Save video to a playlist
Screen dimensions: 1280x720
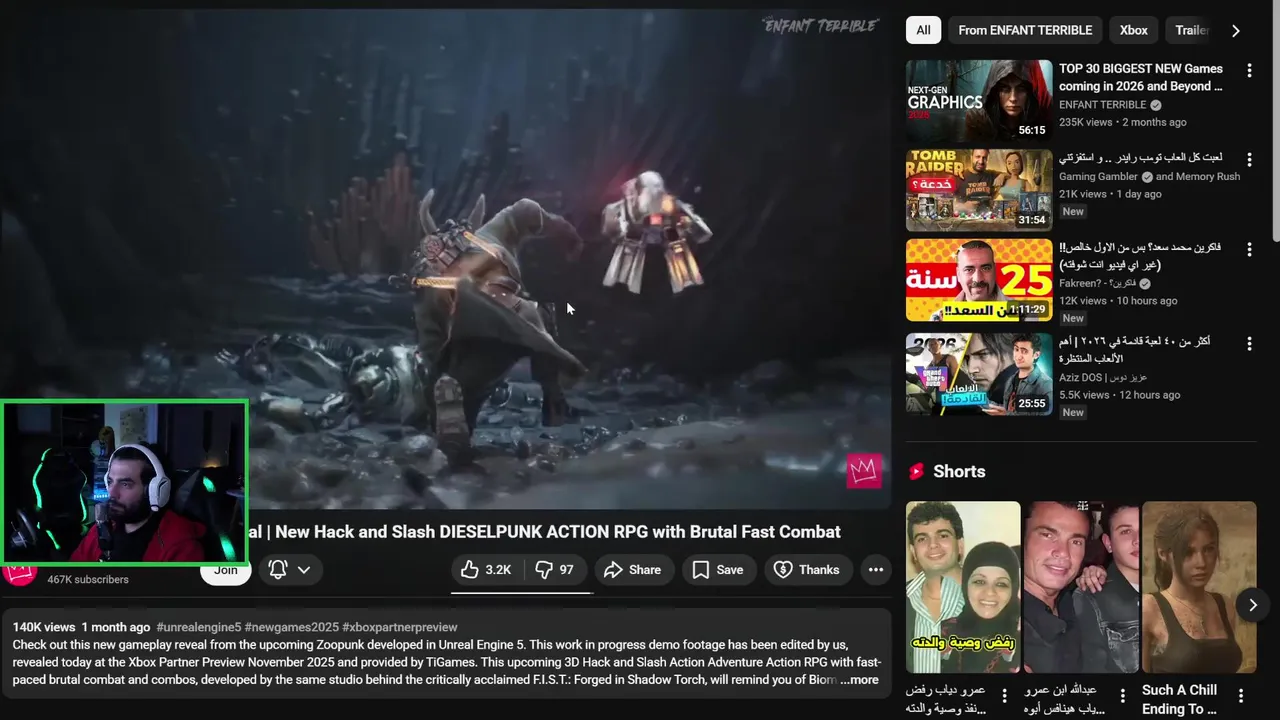pyautogui.click(x=718, y=570)
